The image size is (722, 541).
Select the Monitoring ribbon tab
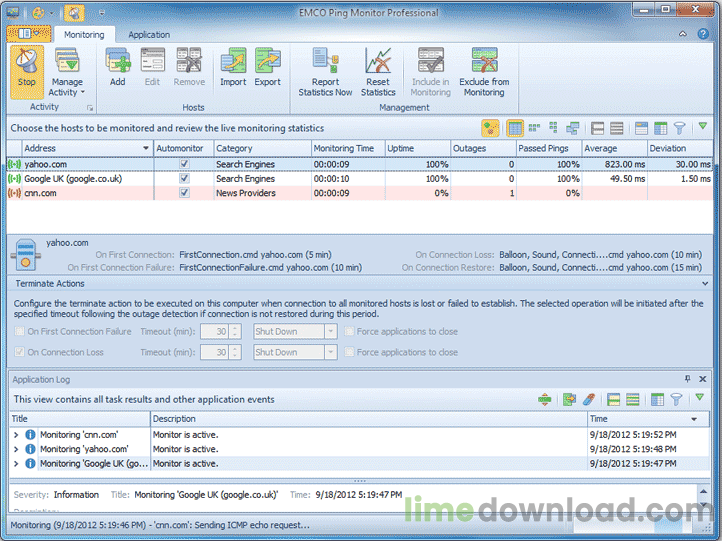(x=85, y=33)
